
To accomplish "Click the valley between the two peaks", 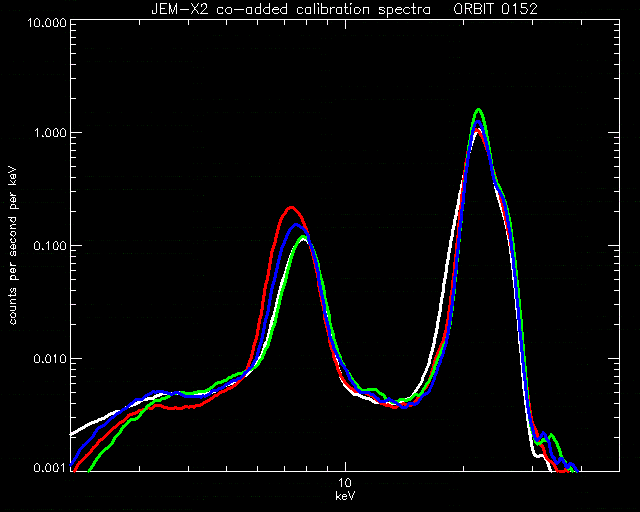I will tap(402, 405).
